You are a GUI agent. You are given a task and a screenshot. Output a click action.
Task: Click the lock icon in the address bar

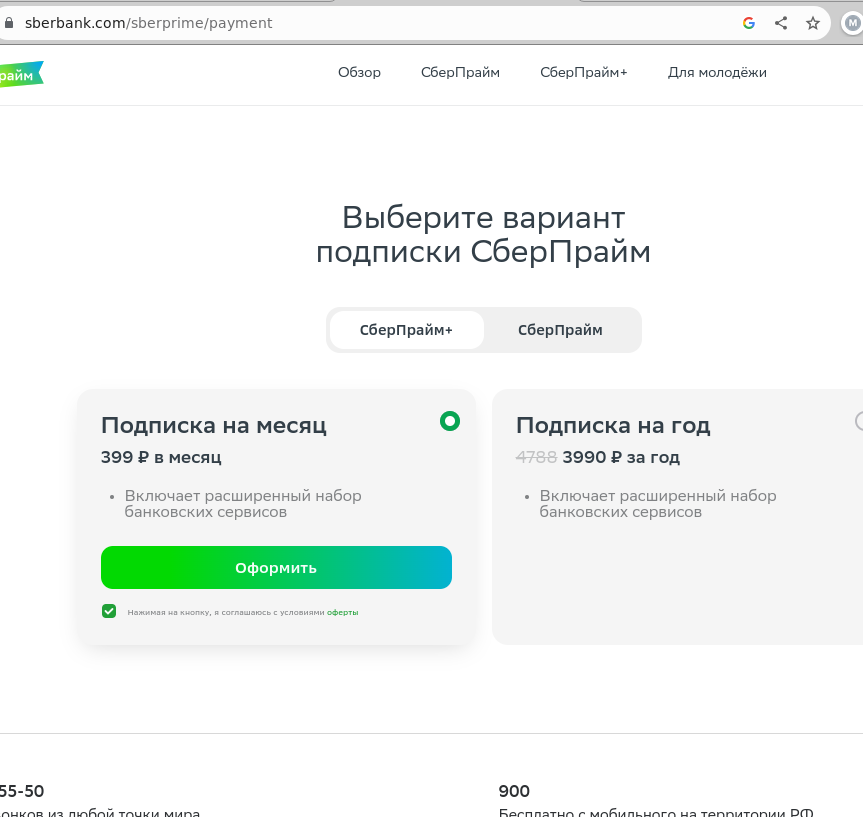click(x=8, y=23)
